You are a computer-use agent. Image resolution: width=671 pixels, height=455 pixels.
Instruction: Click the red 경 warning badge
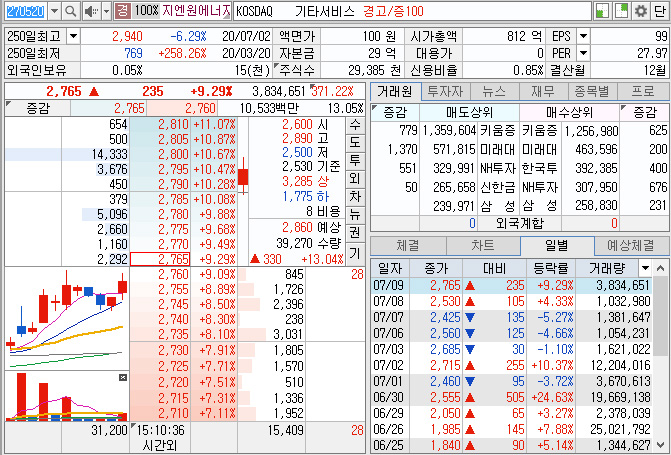coord(122,11)
